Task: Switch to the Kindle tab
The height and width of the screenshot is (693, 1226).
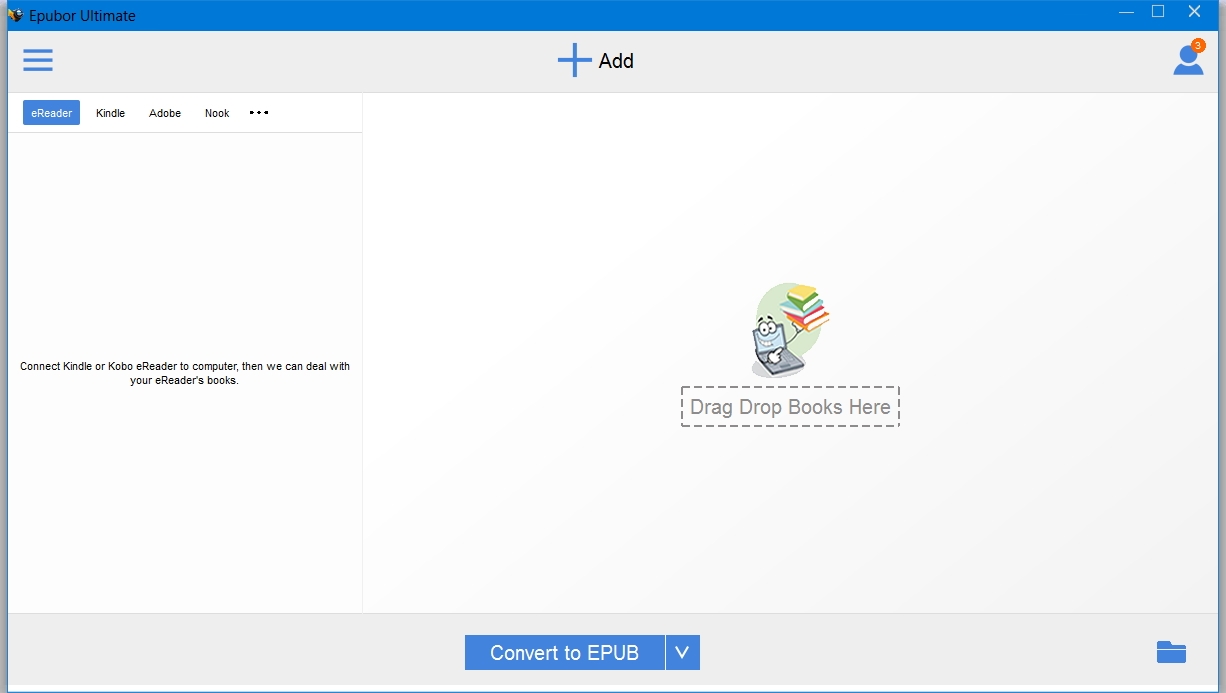Action: (x=110, y=113)
